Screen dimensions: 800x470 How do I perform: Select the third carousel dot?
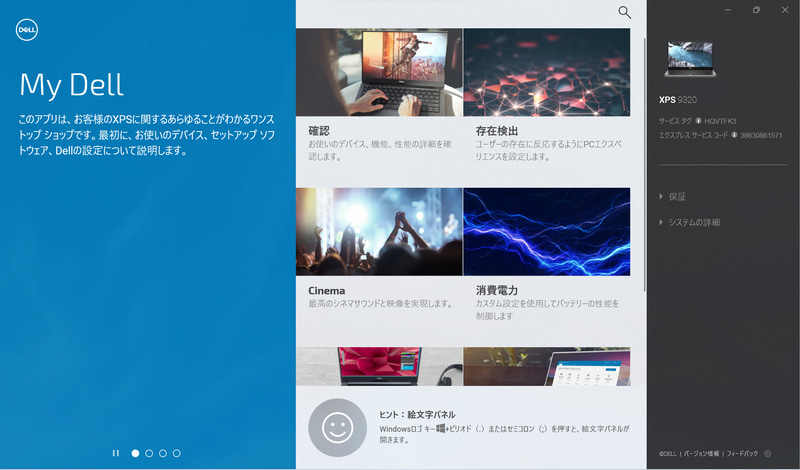(x=163, y=453)
